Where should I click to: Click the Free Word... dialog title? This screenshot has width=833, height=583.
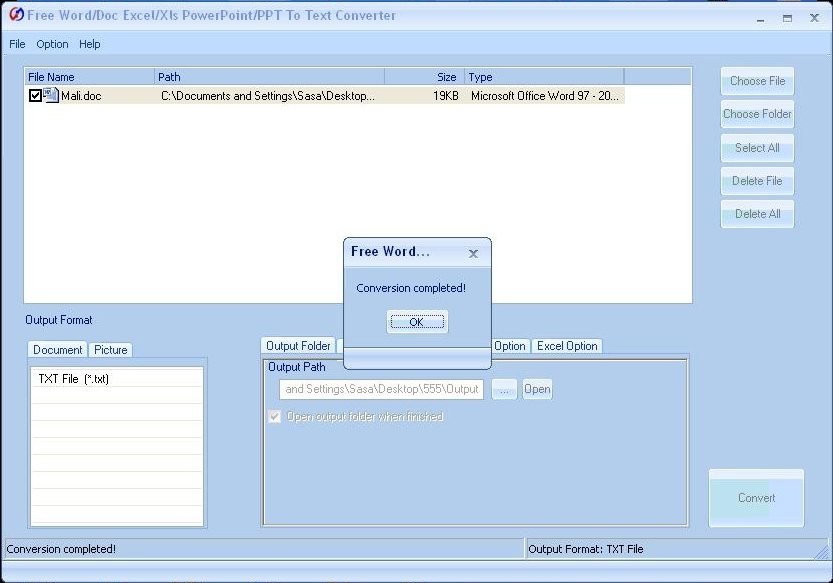click(390, 251)
